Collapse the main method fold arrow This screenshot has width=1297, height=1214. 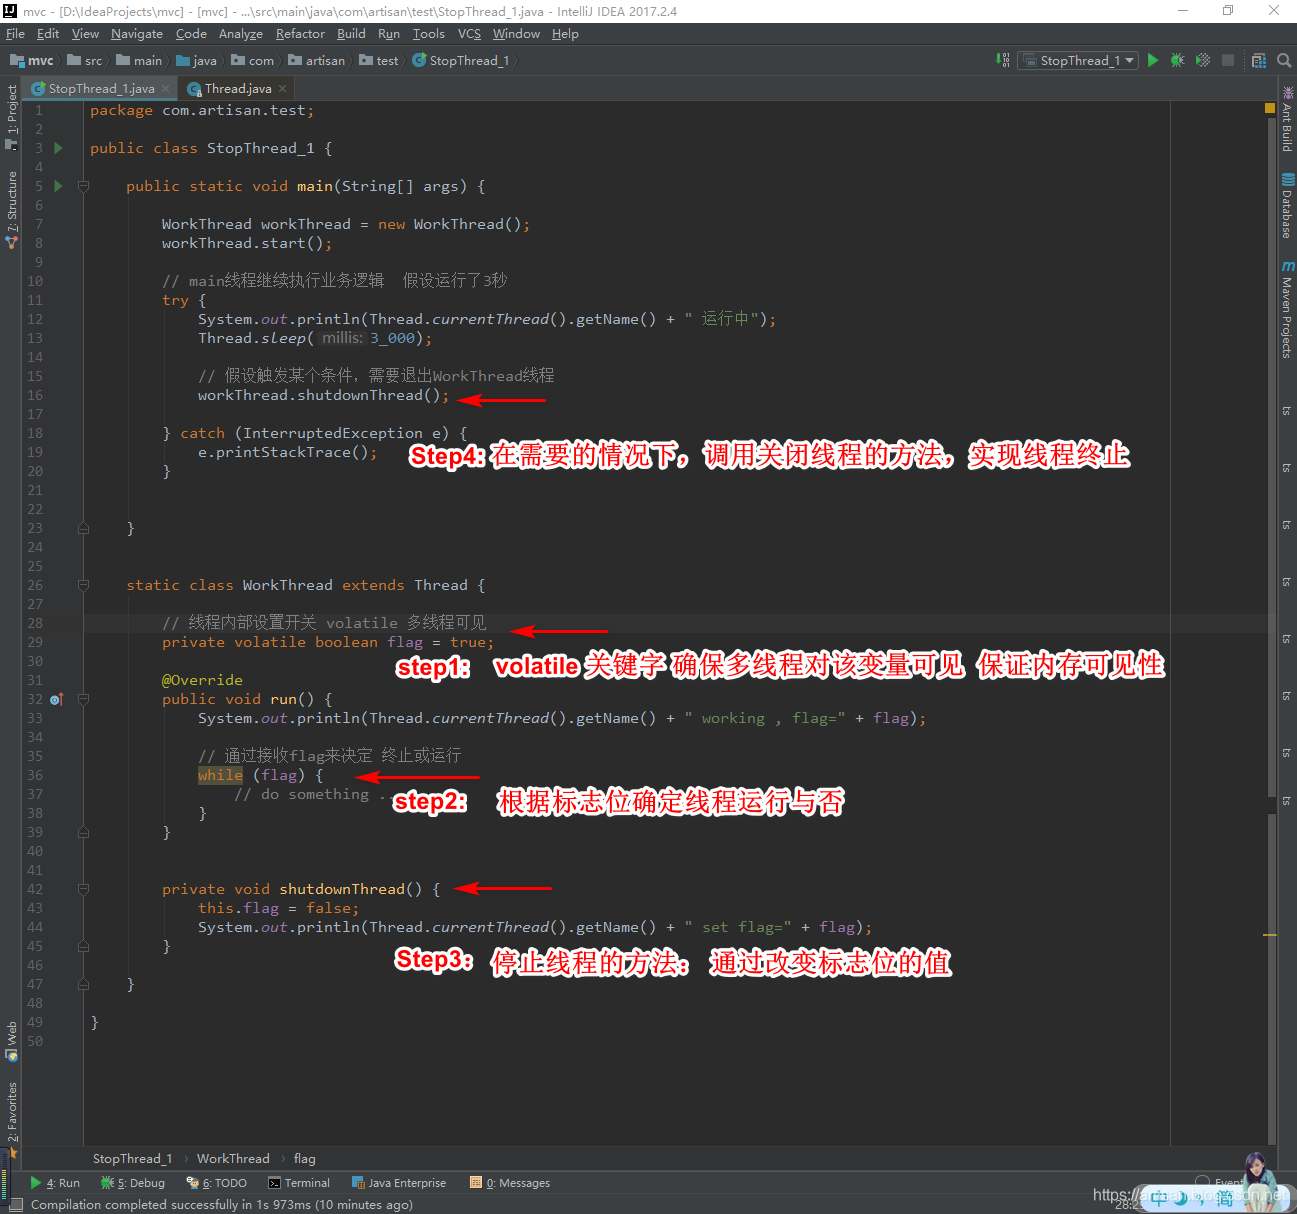83,186
